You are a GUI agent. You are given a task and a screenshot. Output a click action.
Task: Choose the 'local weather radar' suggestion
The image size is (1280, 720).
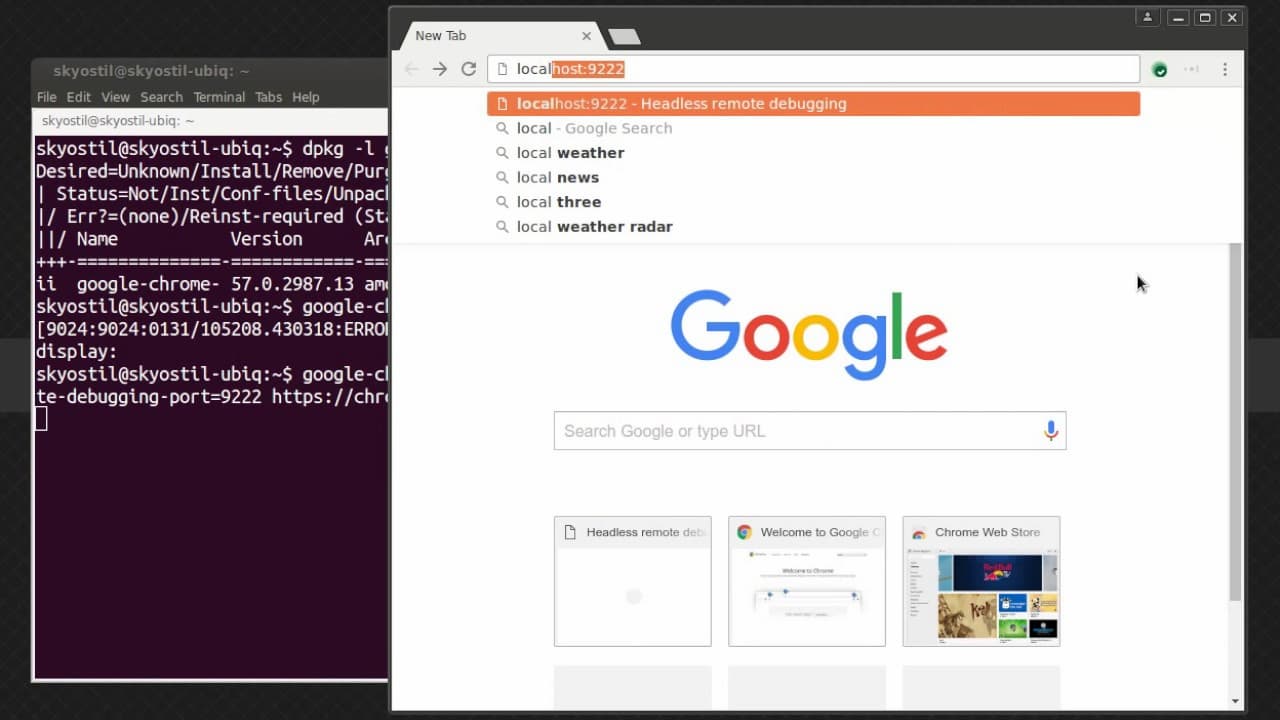[813, 226]
